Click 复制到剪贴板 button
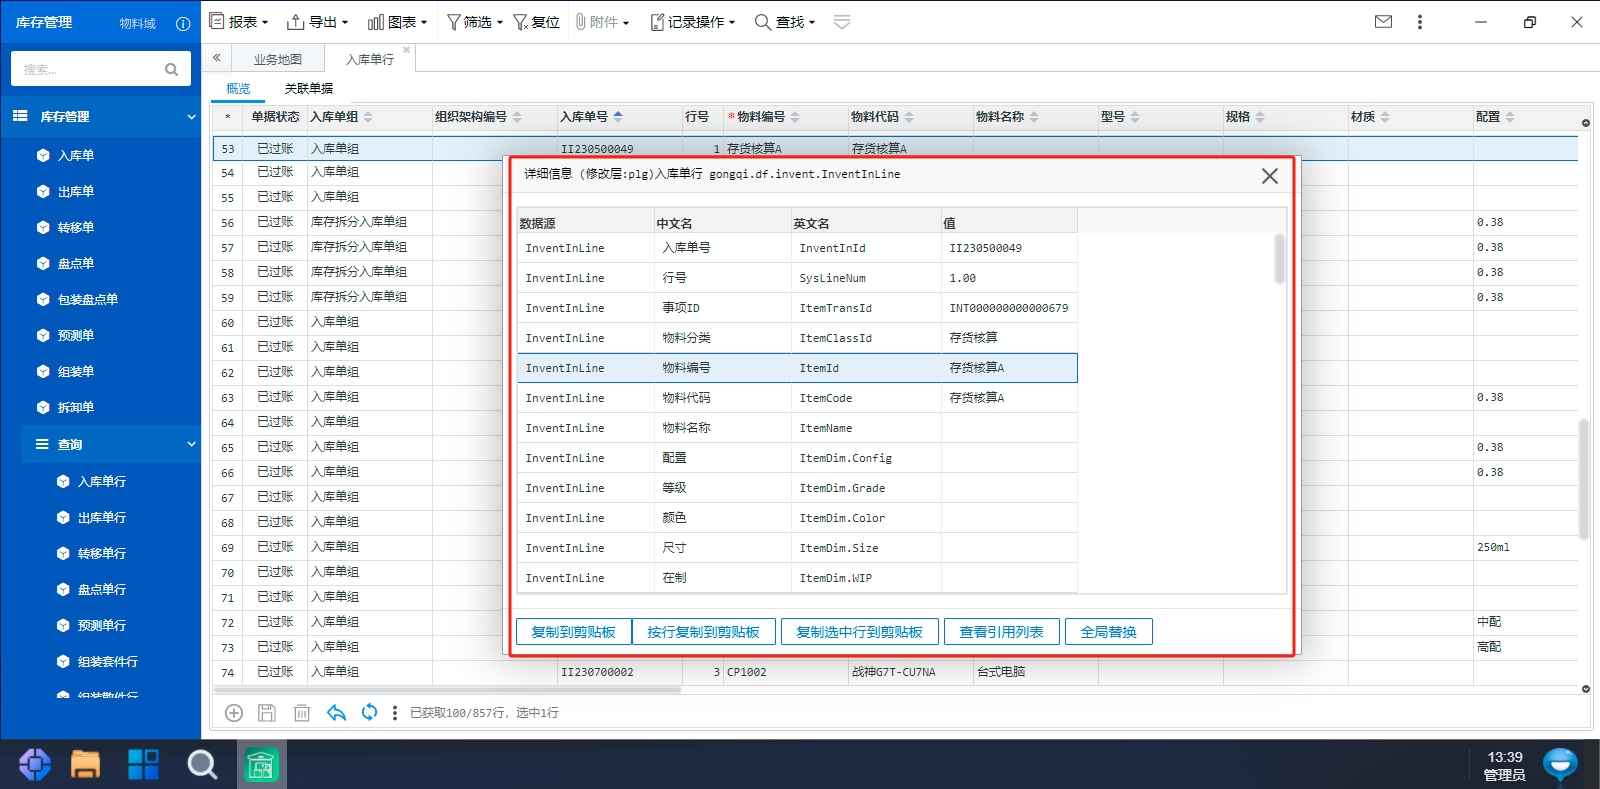This screenshot has height=789, width=1600. (573, 632)
